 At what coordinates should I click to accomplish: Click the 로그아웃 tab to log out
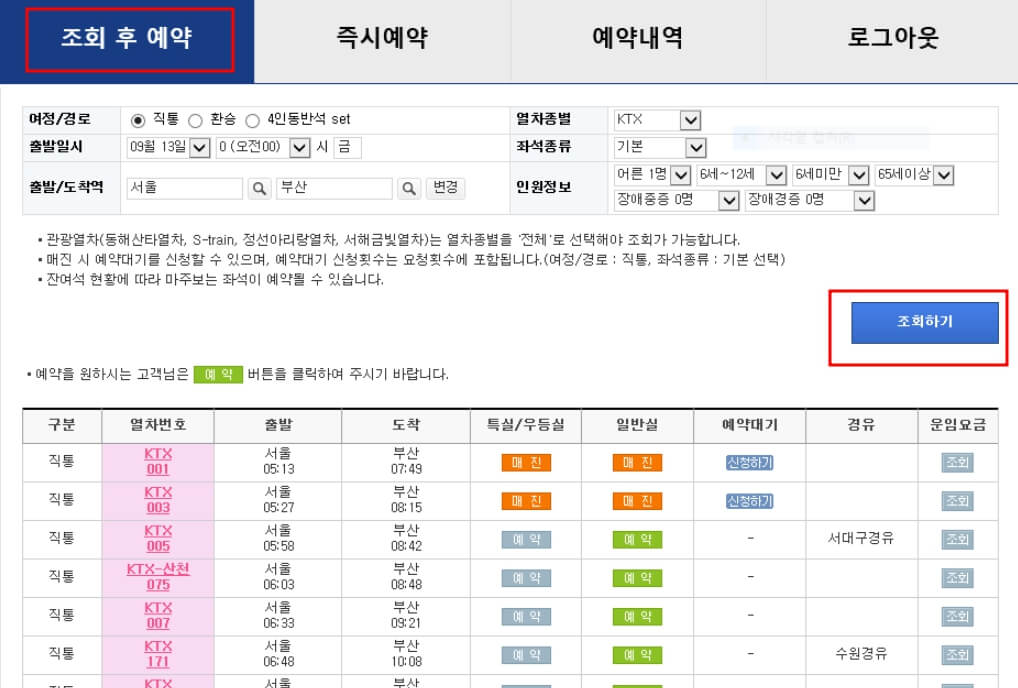pyautogui.click(x=890, y=35)
